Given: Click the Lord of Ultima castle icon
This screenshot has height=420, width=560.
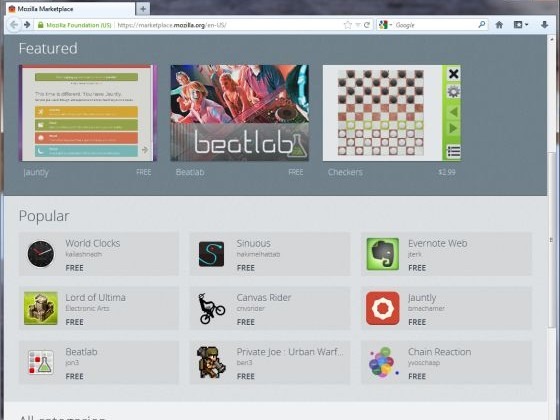Looking at the screenshot, I should coord(41,308).
